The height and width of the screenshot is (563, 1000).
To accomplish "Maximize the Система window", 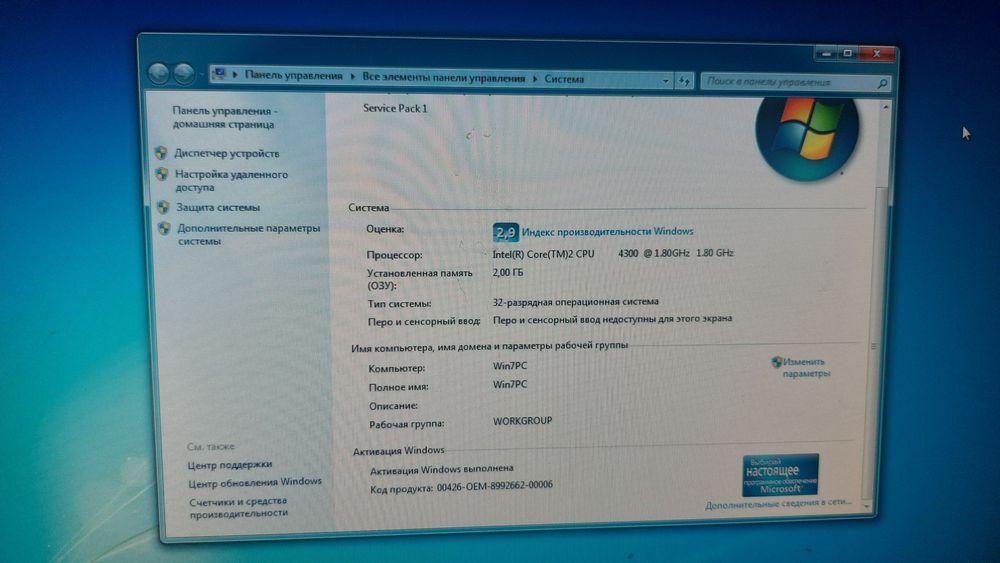I will (x=848, y=54).
